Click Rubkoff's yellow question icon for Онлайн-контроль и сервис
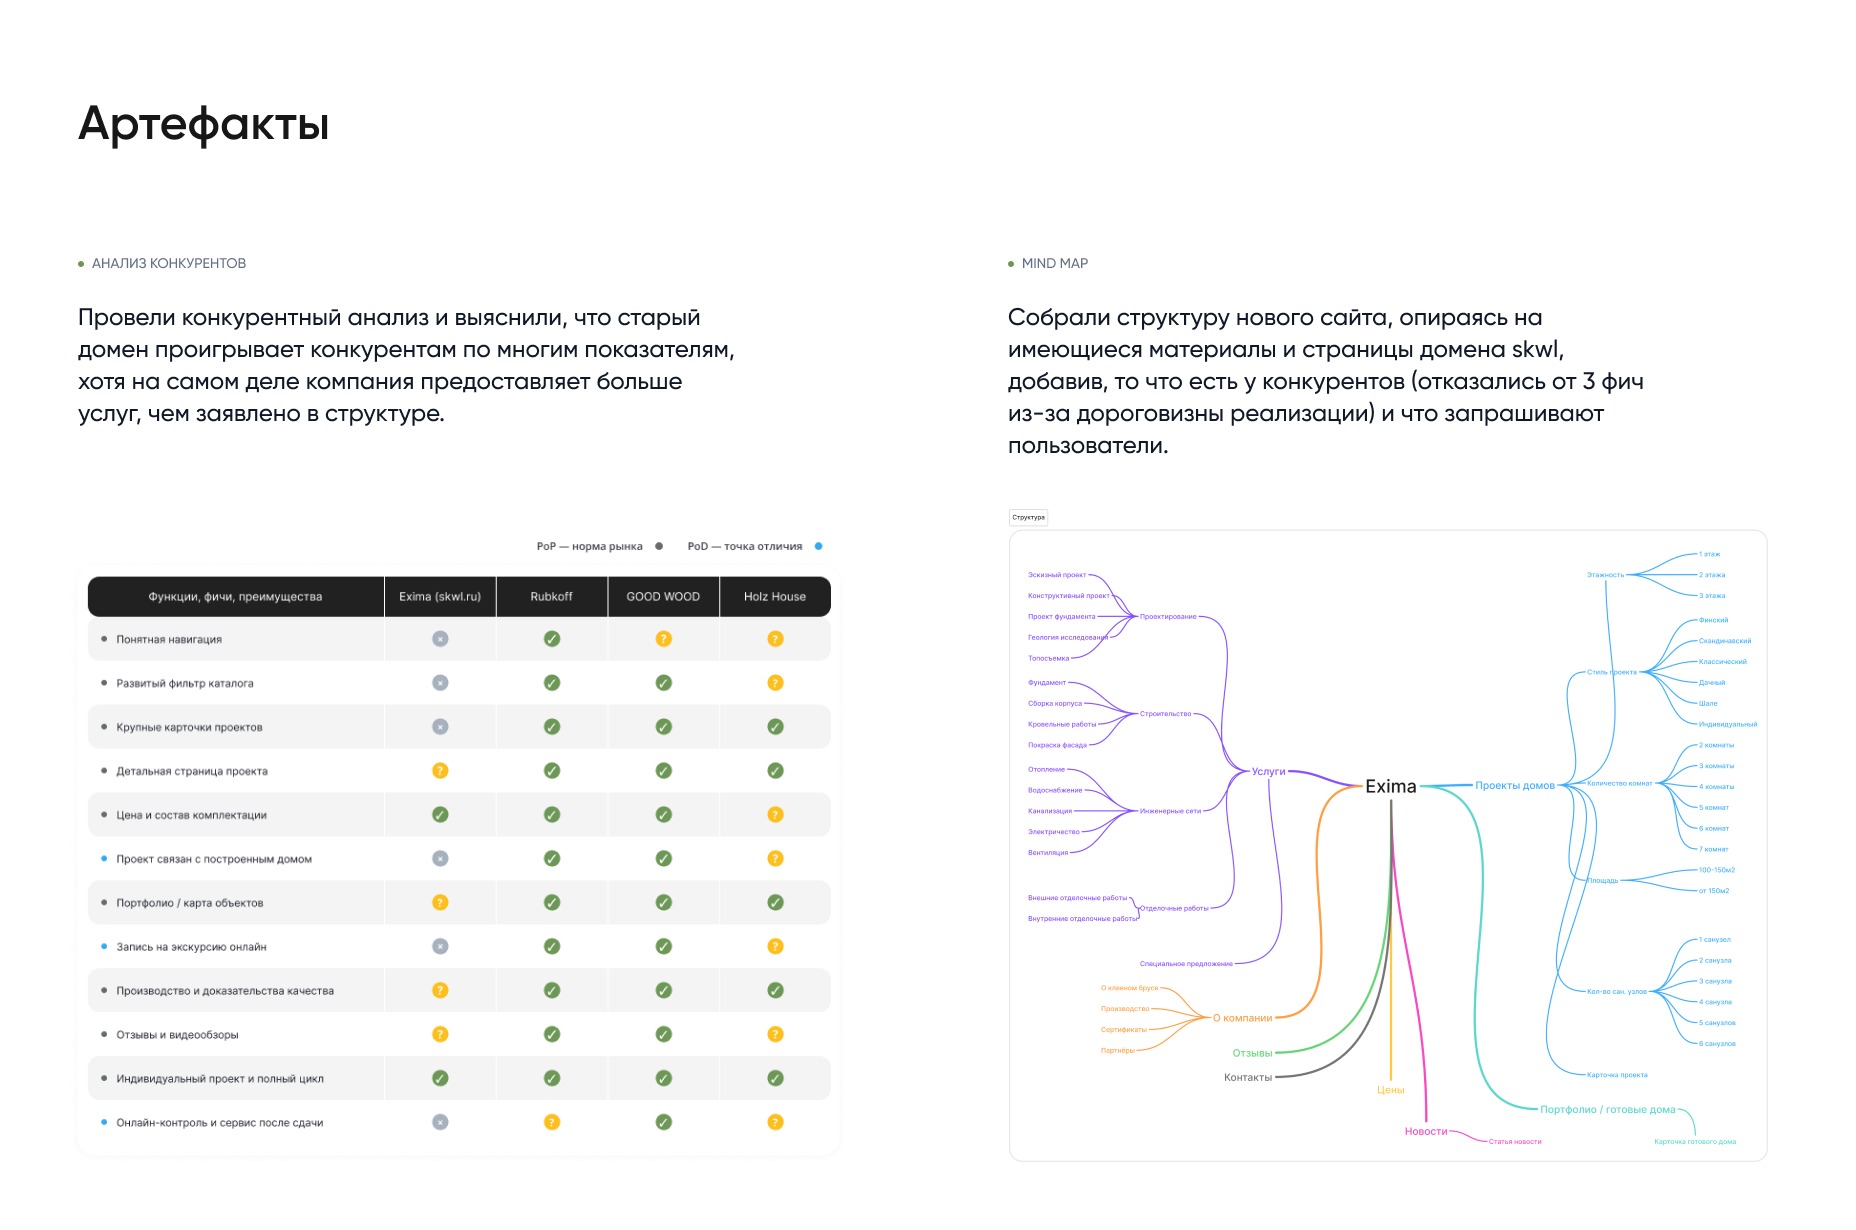The height and width of the screenshot is (1230, 1856). click(552, 1123)
